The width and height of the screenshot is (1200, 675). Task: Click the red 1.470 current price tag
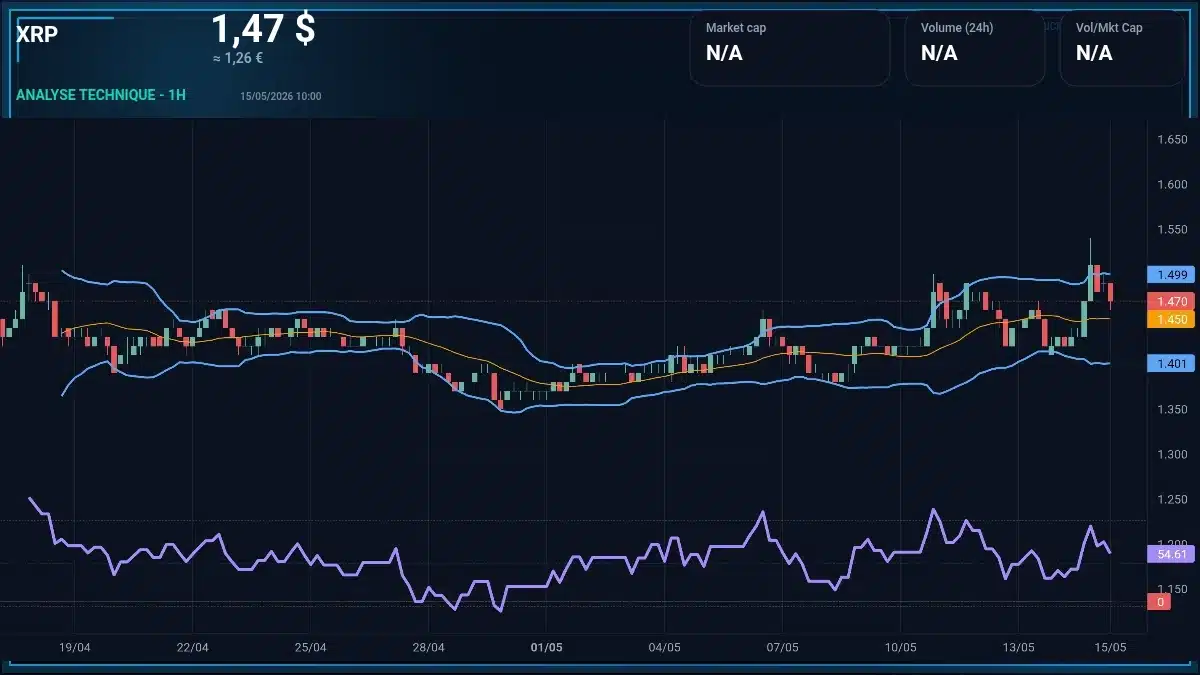coord(1171,301)
